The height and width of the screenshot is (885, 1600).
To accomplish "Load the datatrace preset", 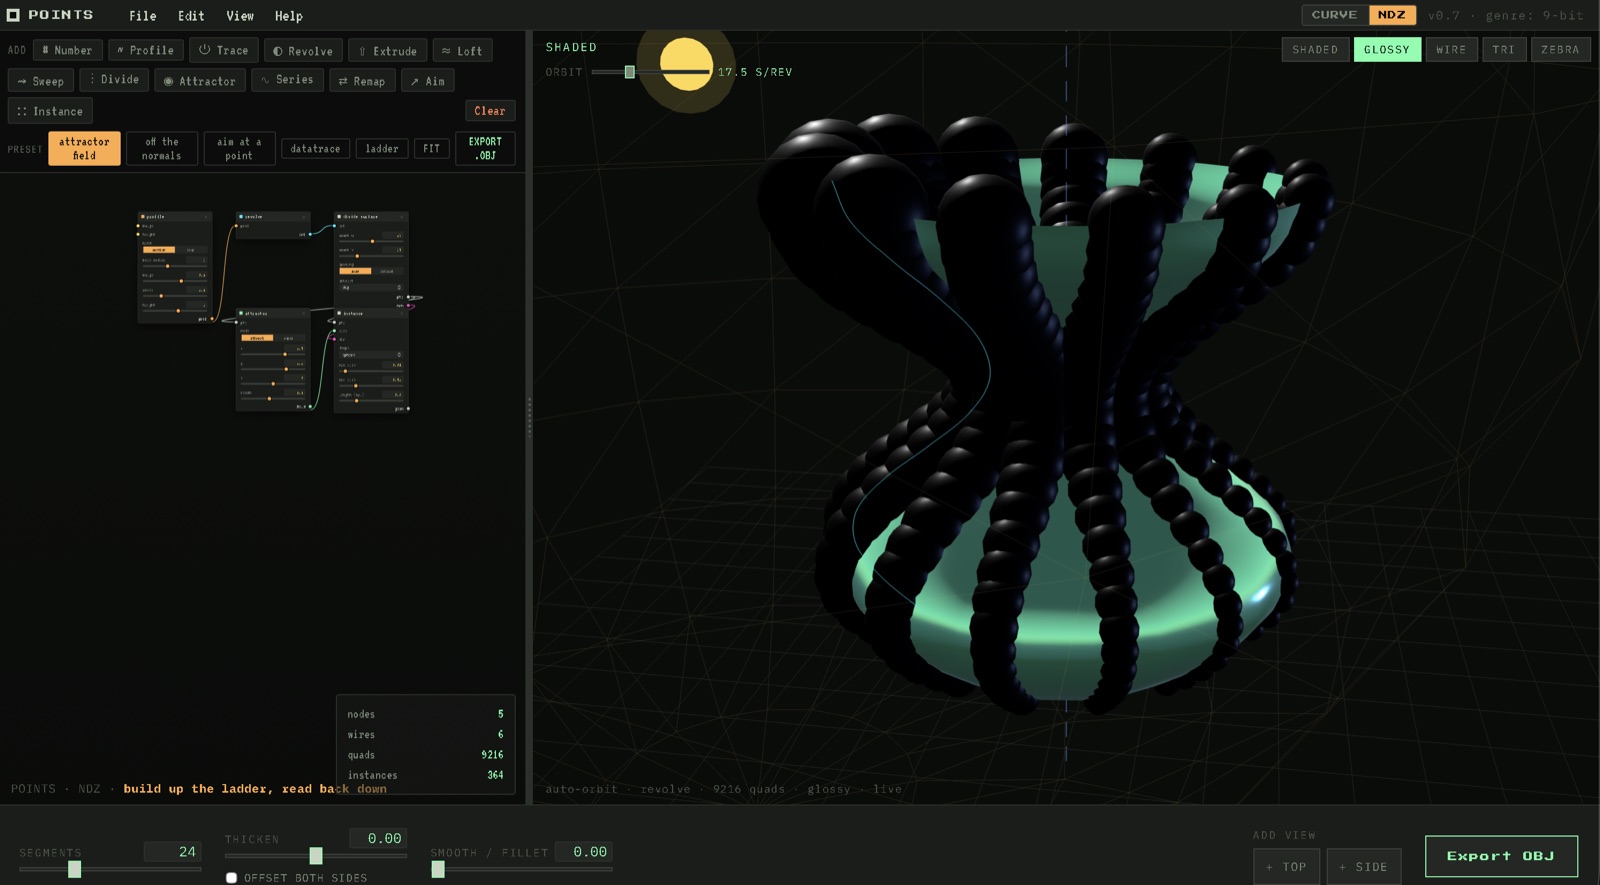I will pyautogui.click(x=315, y=148).
